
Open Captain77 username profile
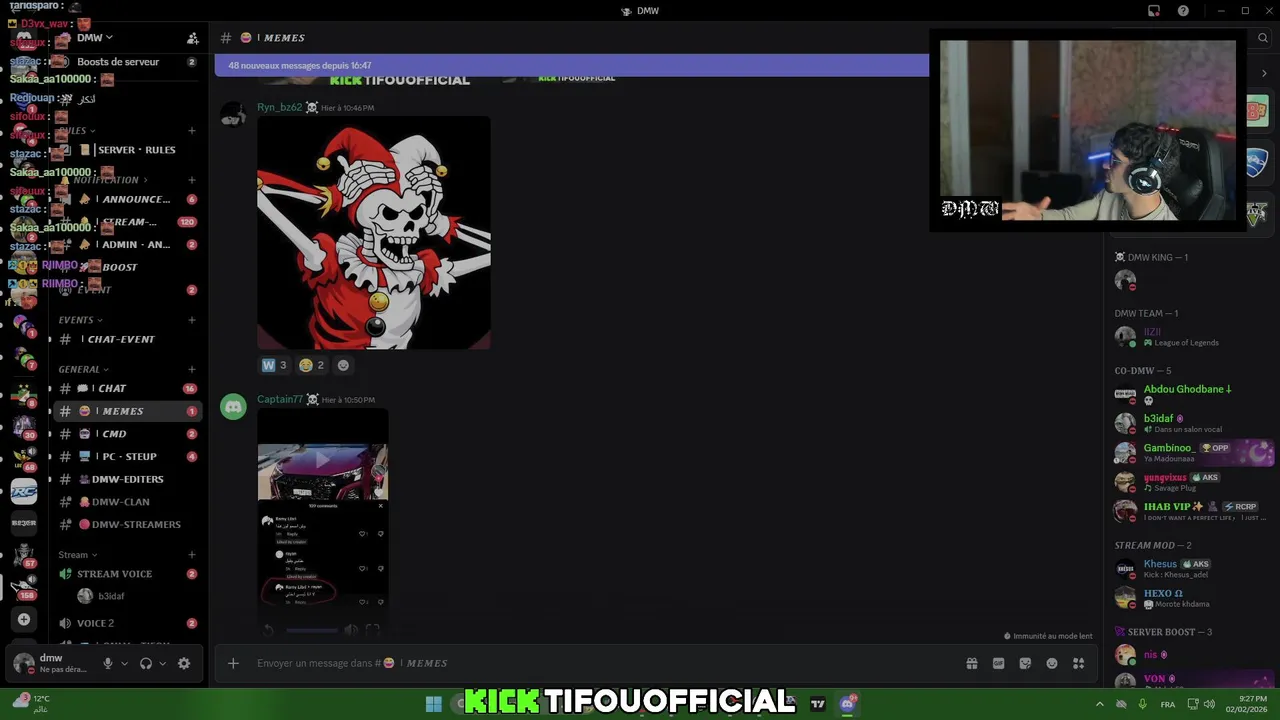(280, 399)
